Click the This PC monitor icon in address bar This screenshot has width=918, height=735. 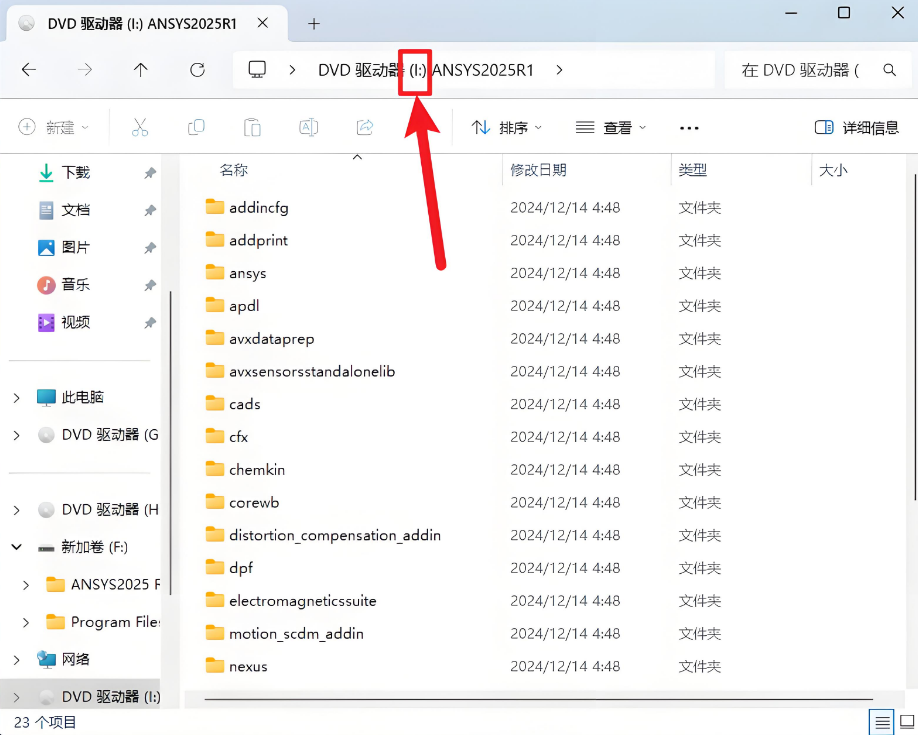pos(257,70)
